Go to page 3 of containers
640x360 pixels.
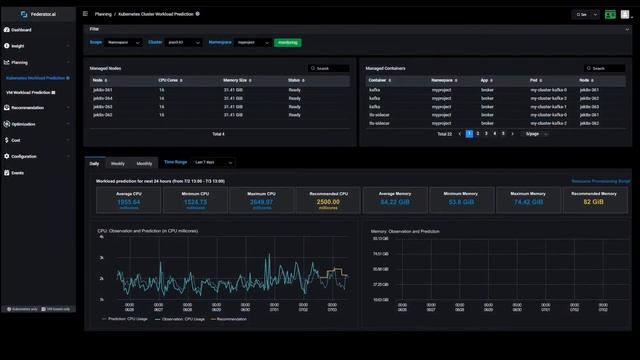486,134
